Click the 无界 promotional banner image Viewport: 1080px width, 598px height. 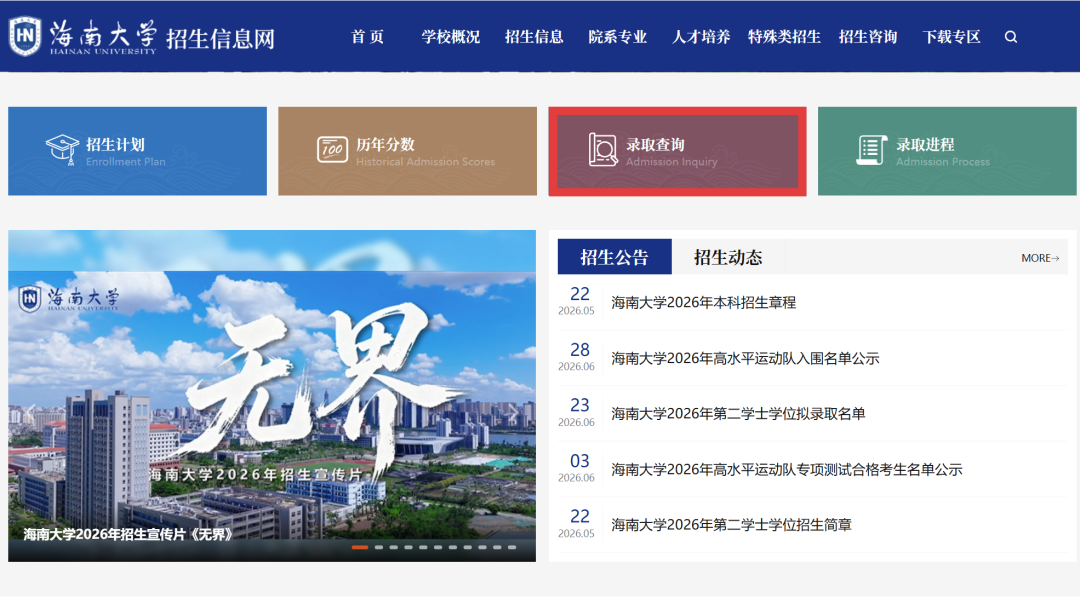[x=271, y=395]
